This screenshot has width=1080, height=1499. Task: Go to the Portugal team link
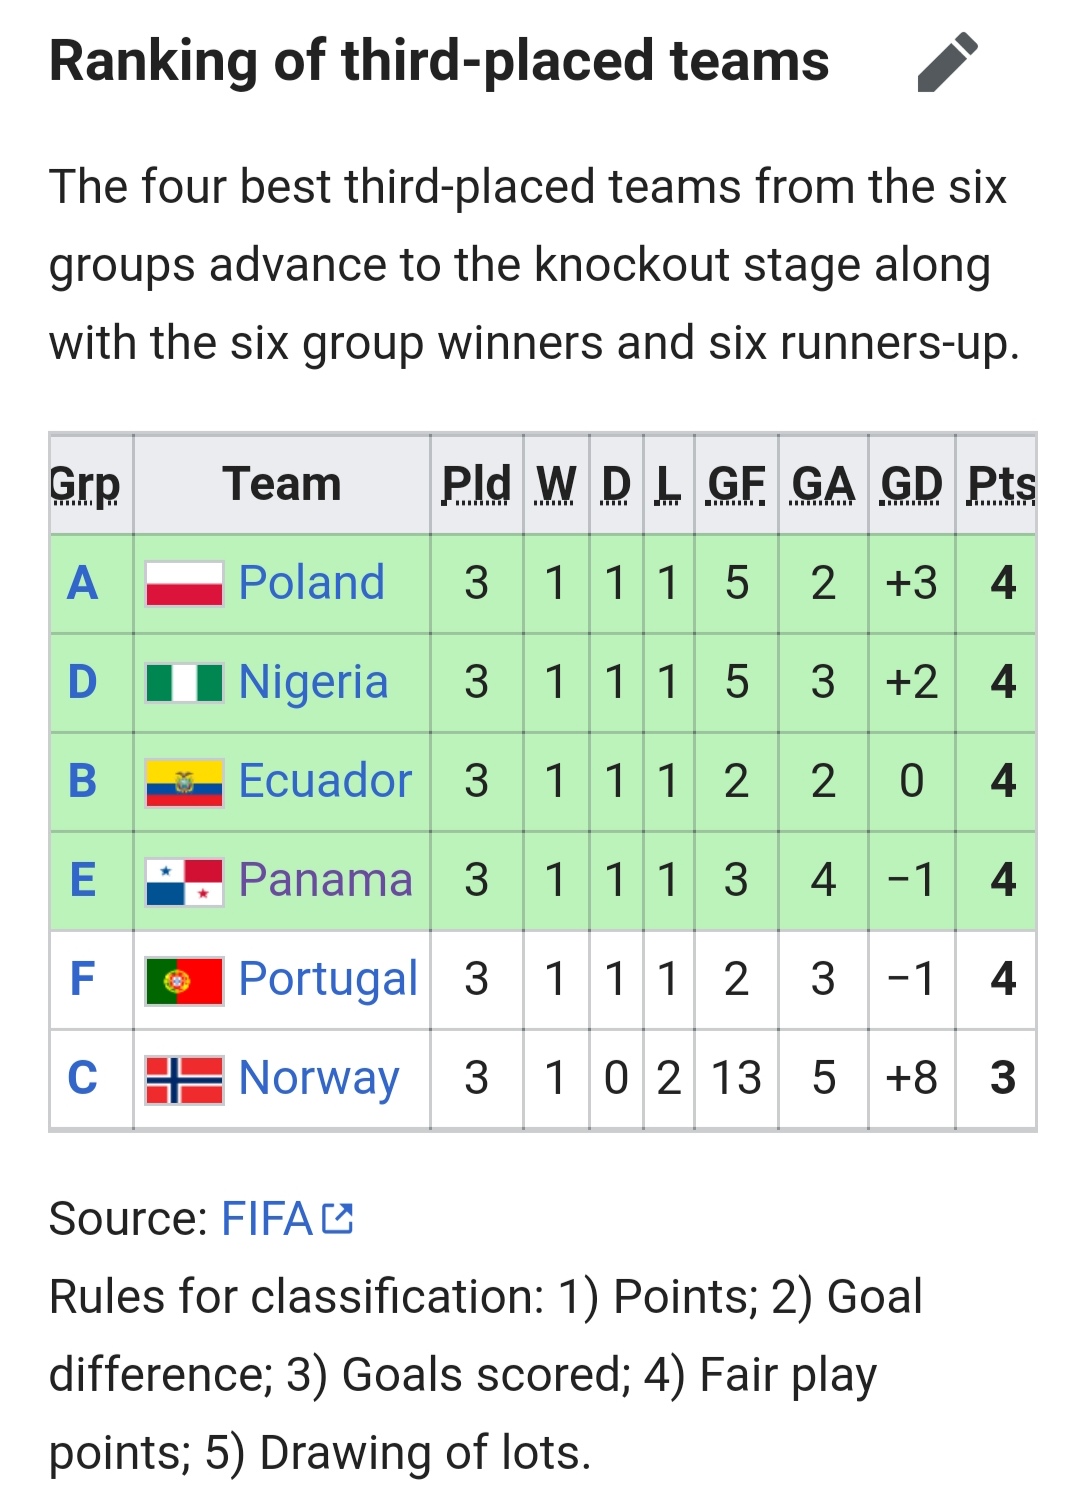[328, 979]
